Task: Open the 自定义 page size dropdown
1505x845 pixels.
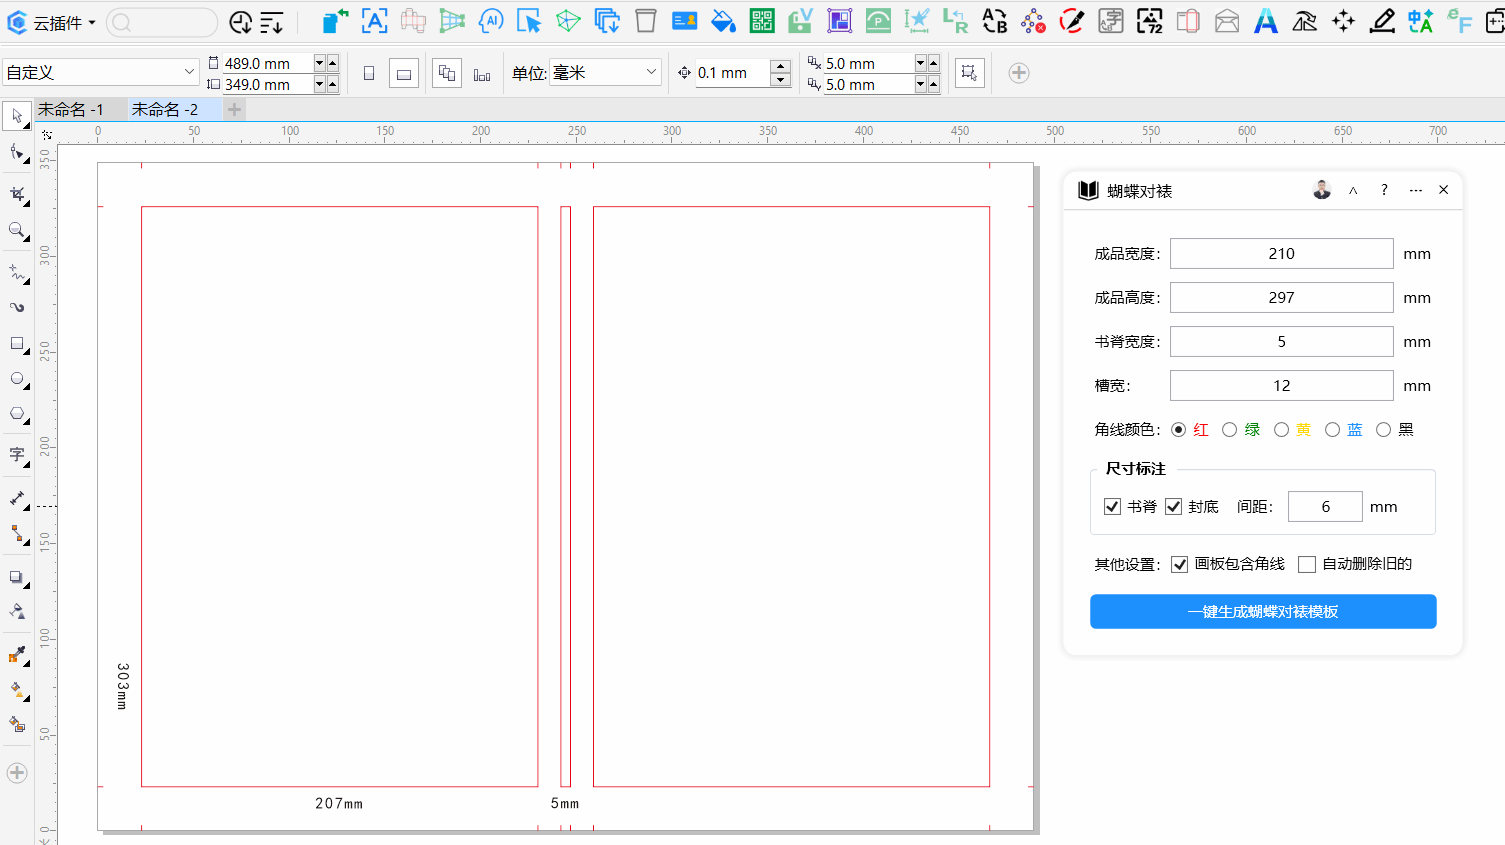Action: (100, 72)
